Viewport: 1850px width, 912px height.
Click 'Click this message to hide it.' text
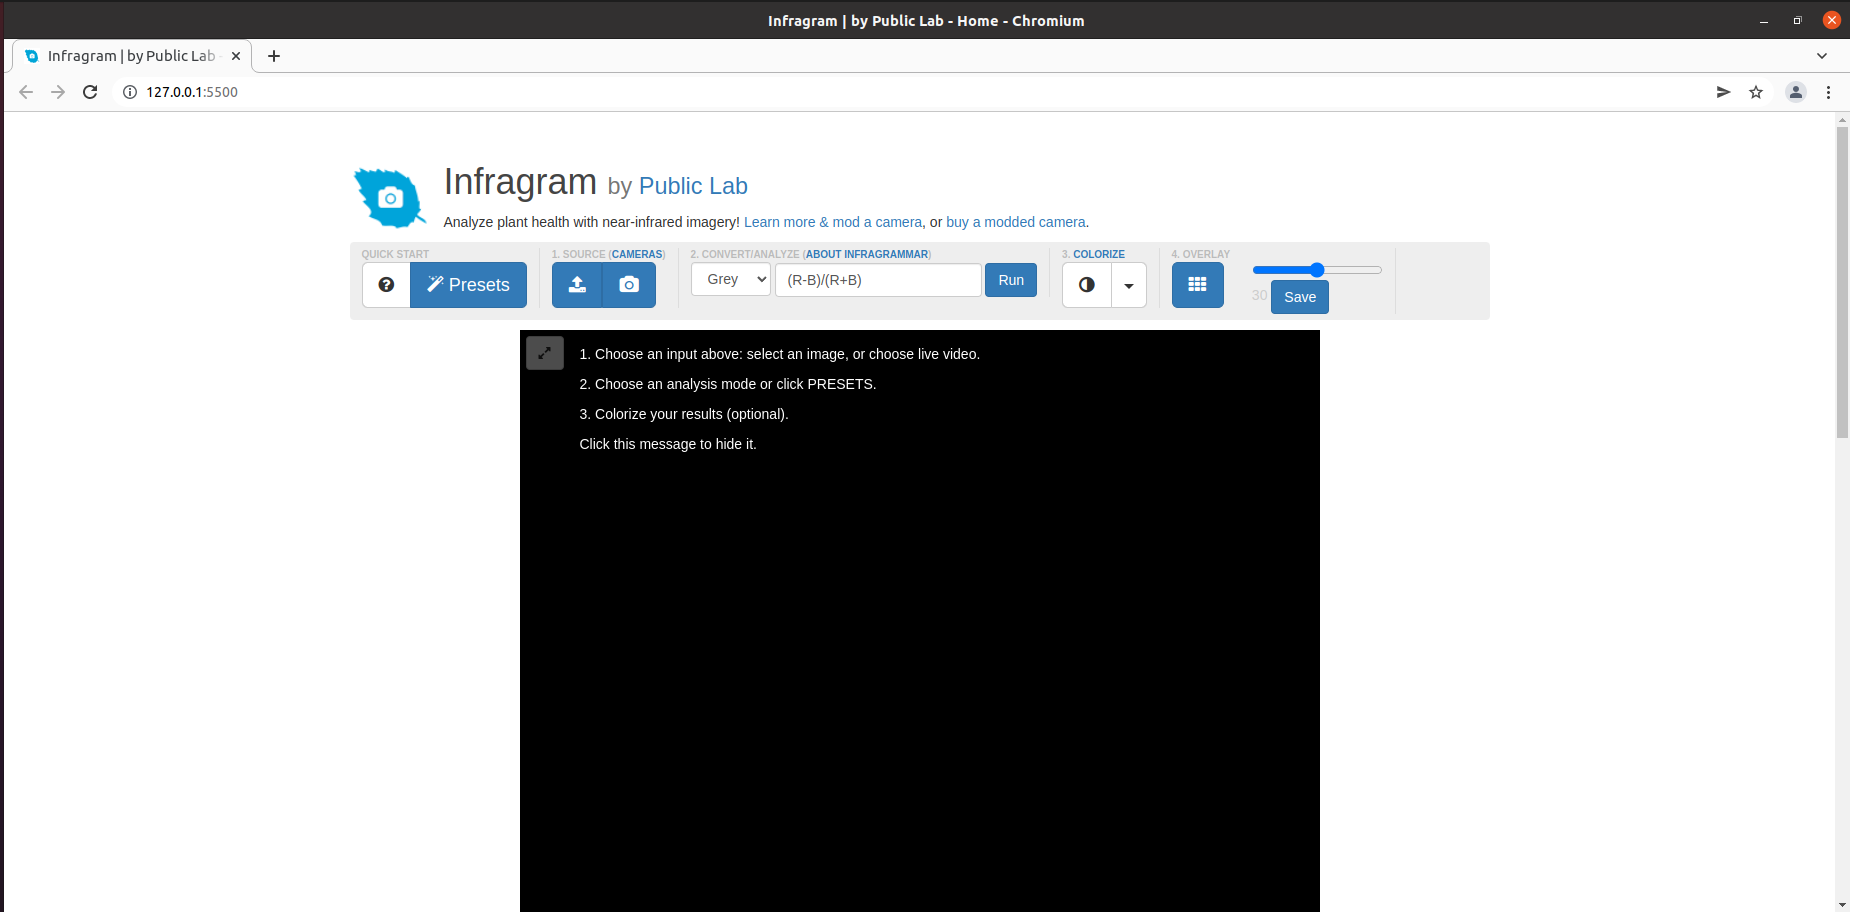pos(668,444)
